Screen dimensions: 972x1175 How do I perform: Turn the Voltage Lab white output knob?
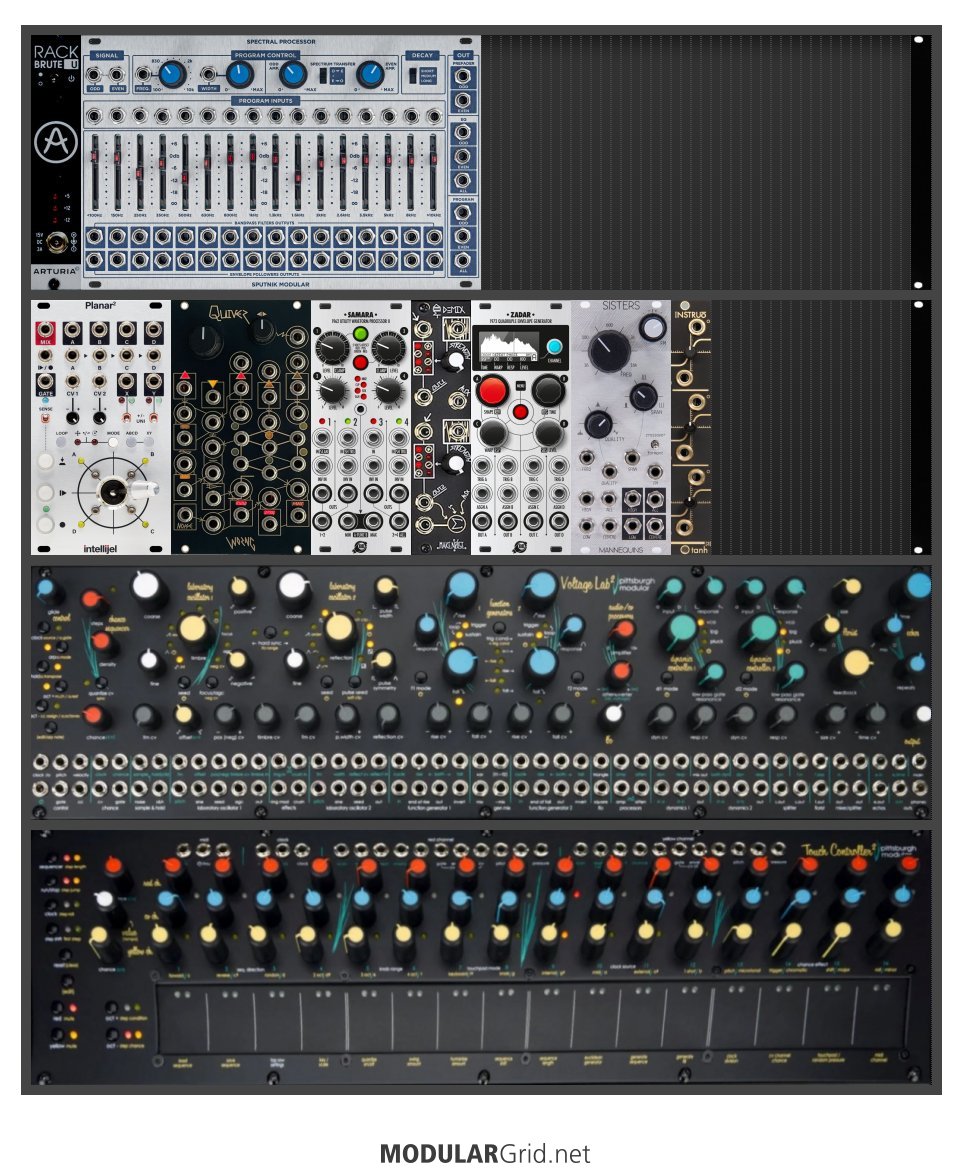click(923, 713)
